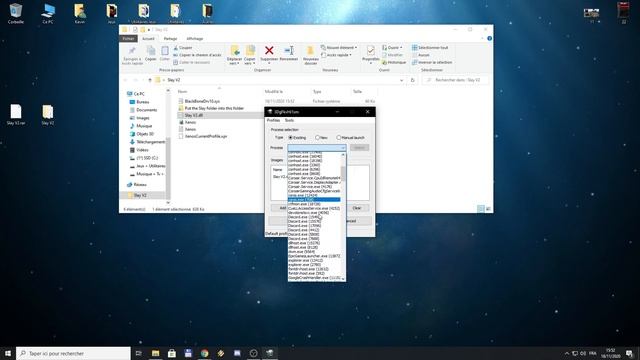Image resolution: width=640 pixels, height=360 pixels.
Task: Open Google Chrome from the taskbar
Action: [204, 353]
